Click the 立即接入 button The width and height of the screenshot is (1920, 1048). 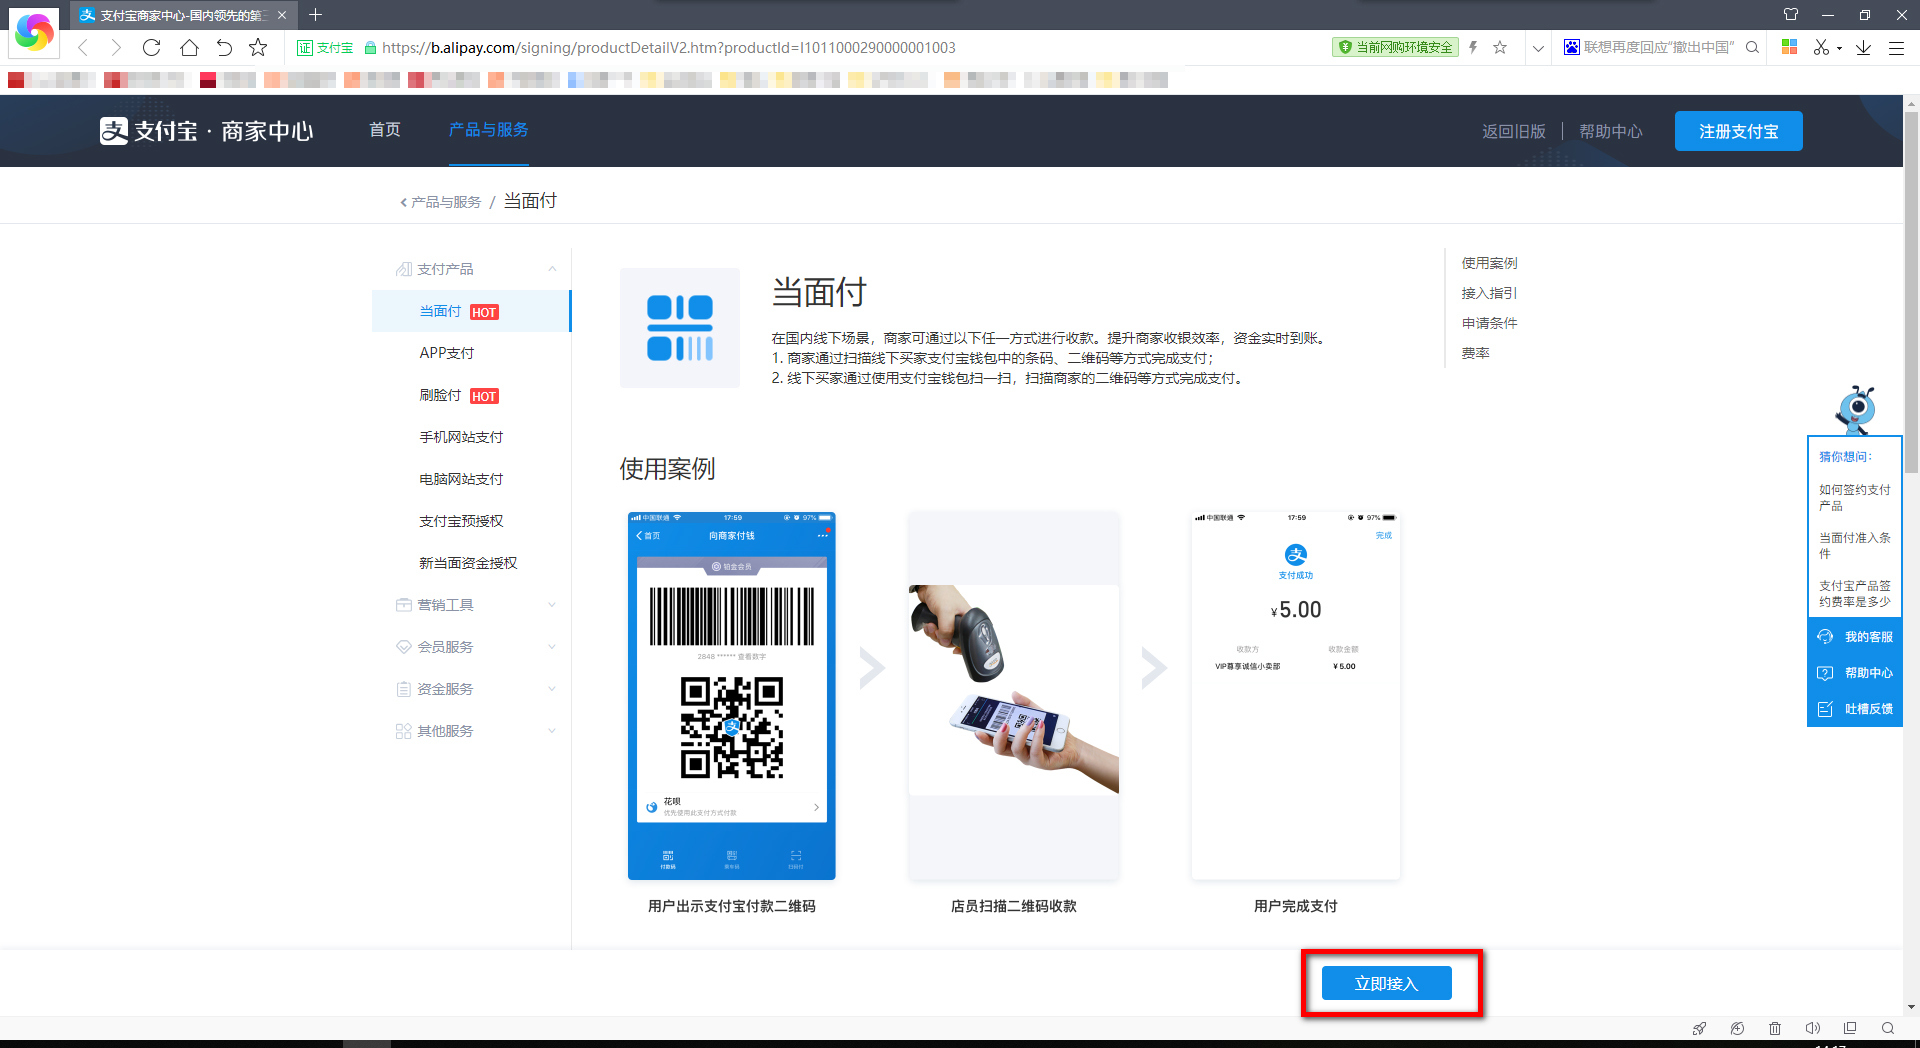coord(1386,983)
